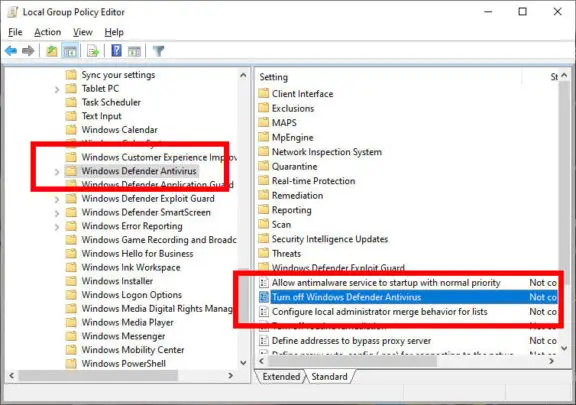Viewport: 576px width, 405px height.
Task: Select Windows PowerShell in the tree
Action: 116,363
